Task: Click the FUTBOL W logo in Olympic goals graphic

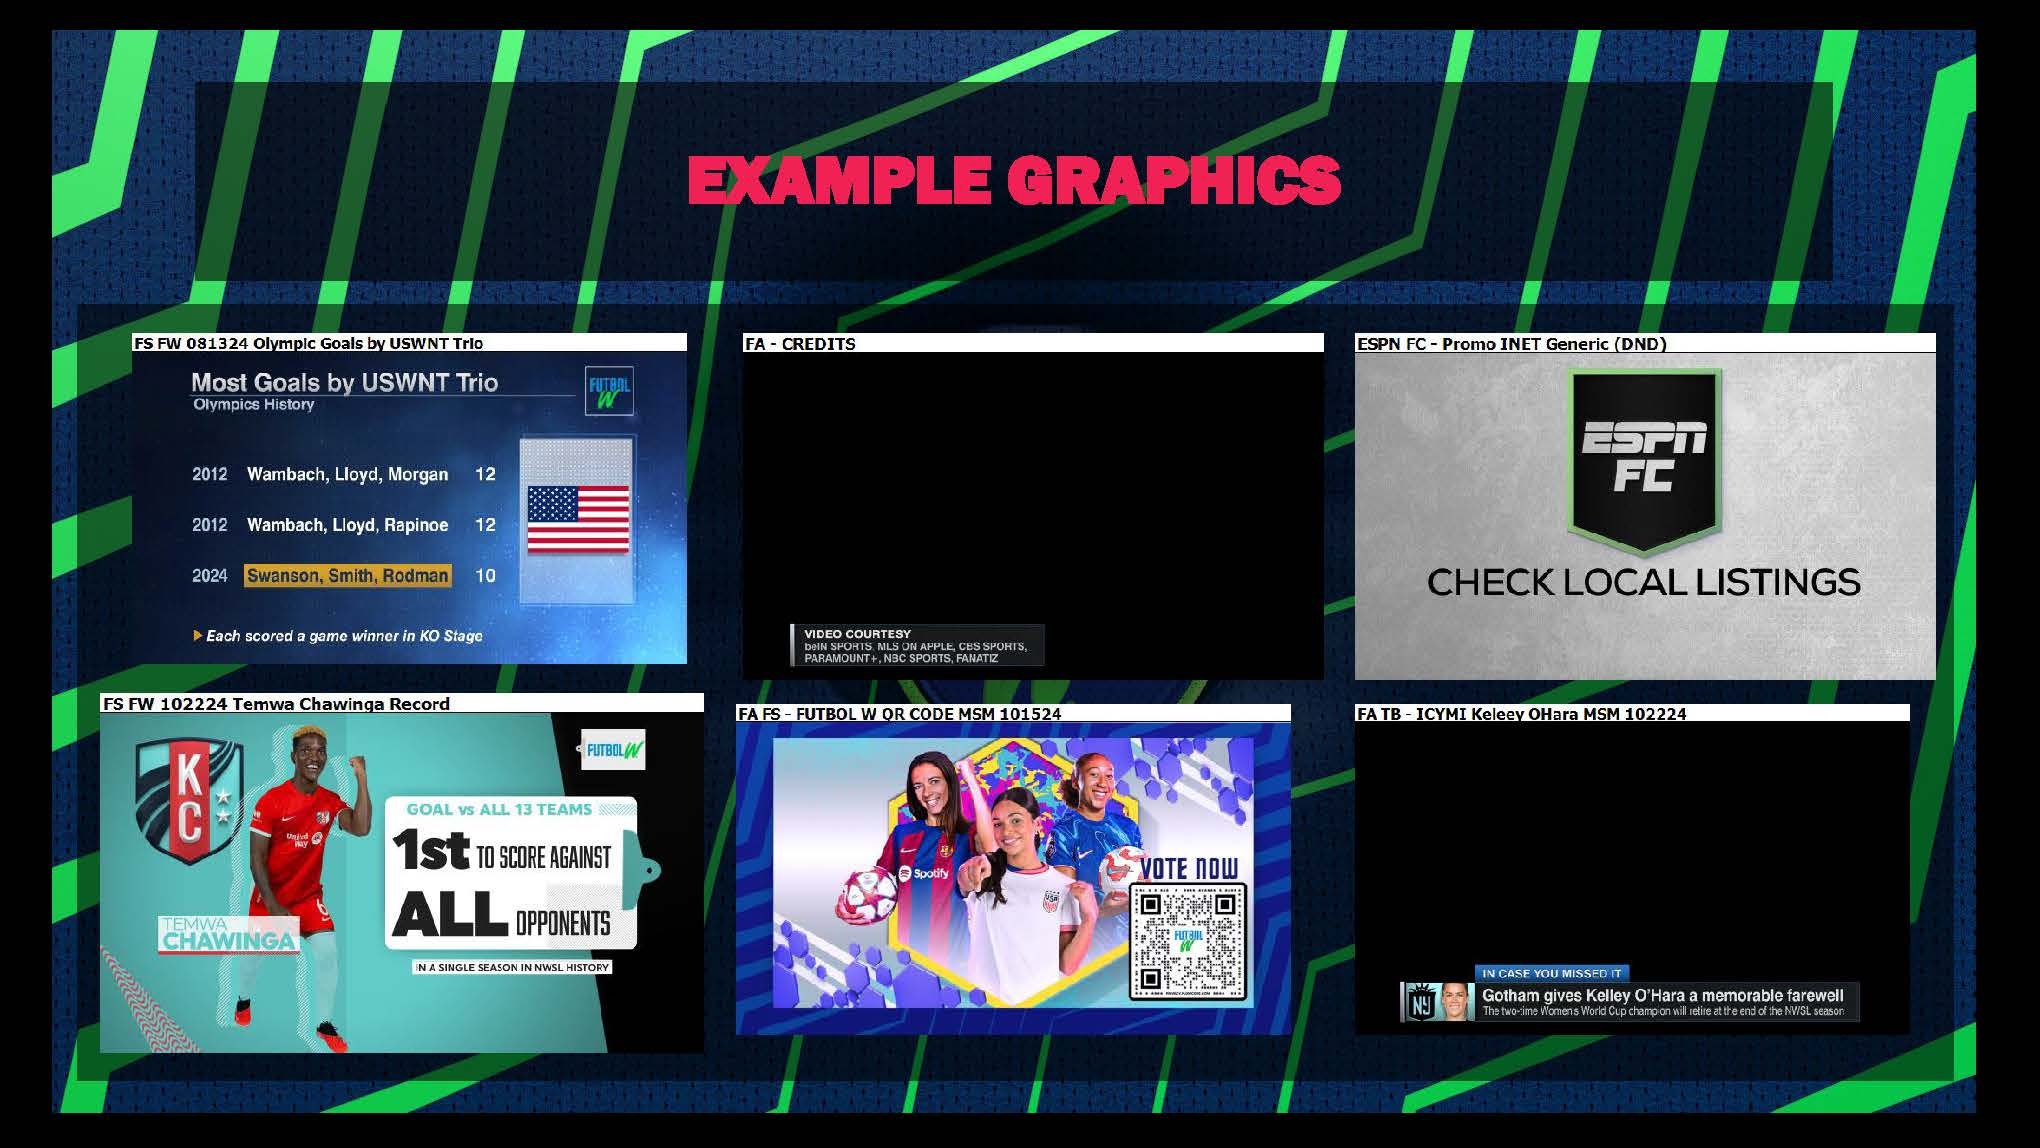Action: pos(608,392)
